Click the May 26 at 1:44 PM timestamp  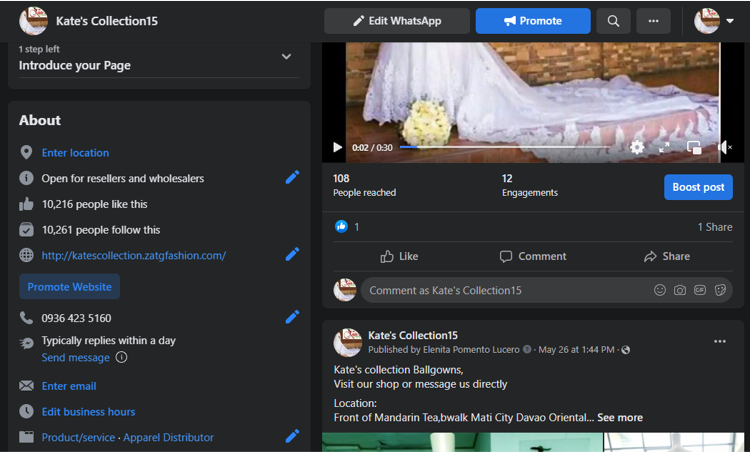(x=576, y=350)
